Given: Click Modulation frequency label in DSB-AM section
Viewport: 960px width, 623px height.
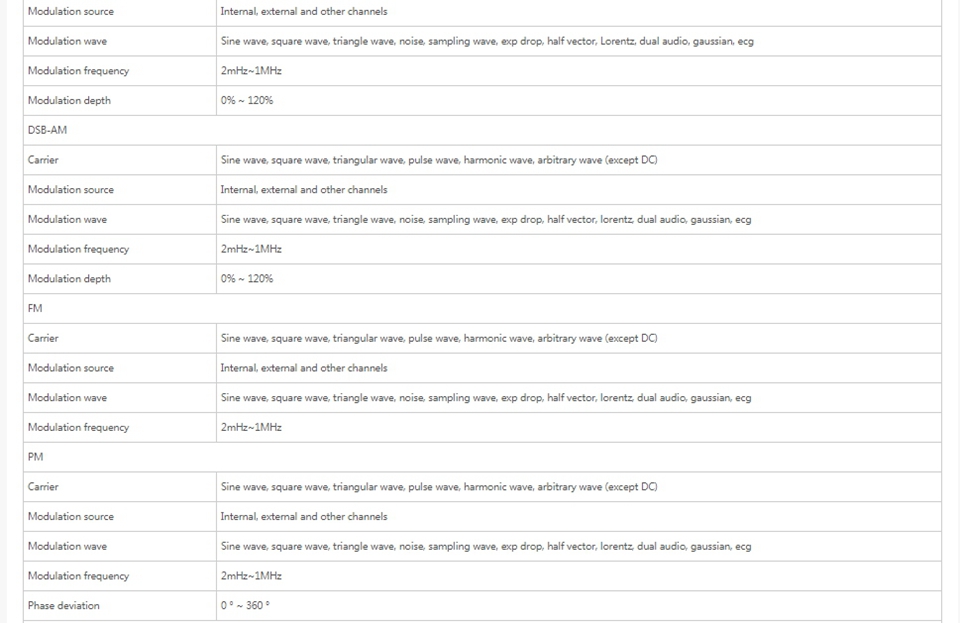Looking at the screenshot, I should [x=78, y=249].
